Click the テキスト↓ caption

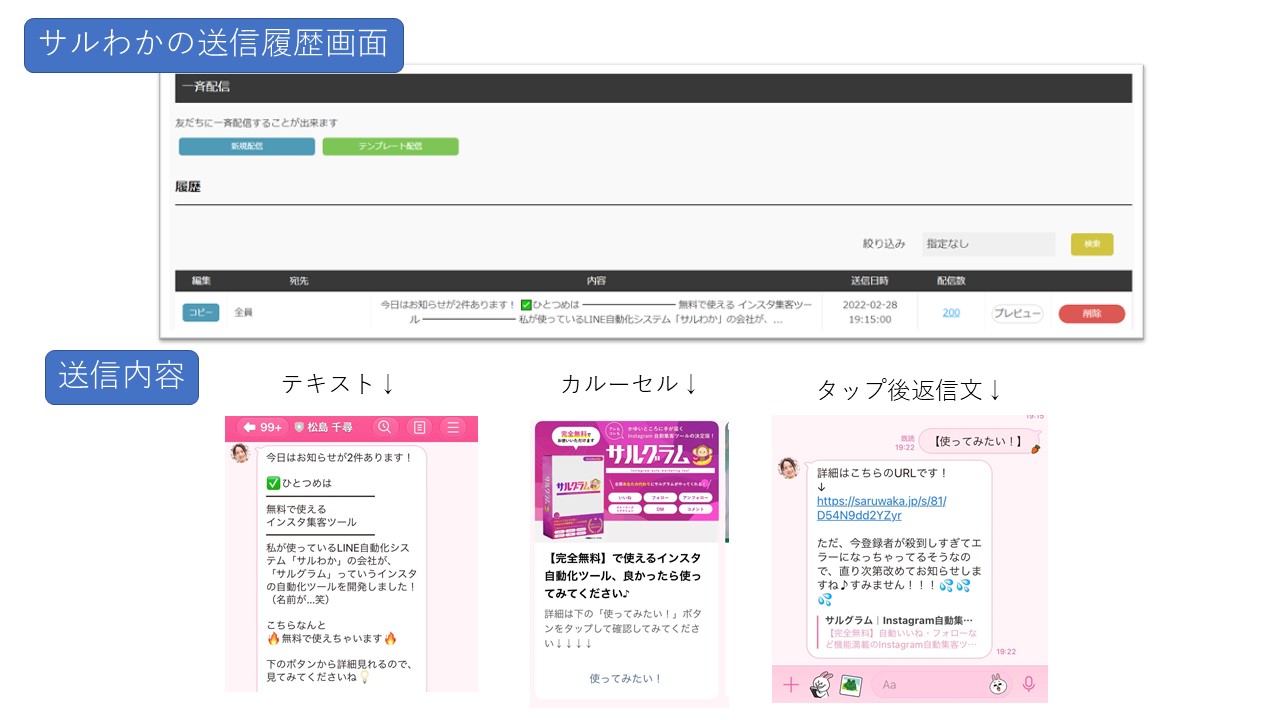pyautogui.click(x=338, y=383)
